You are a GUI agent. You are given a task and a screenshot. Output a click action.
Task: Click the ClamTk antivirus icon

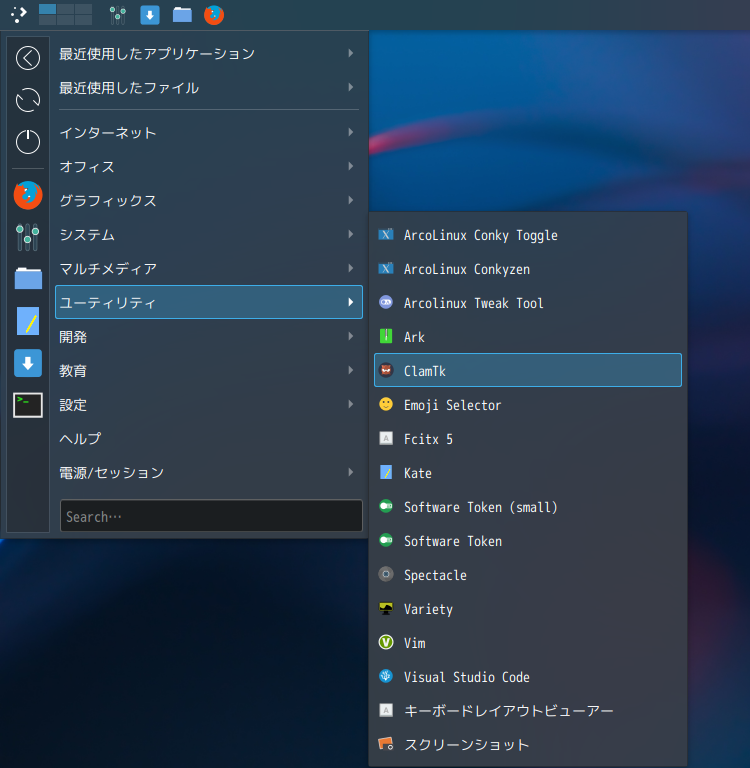[386, 370]
